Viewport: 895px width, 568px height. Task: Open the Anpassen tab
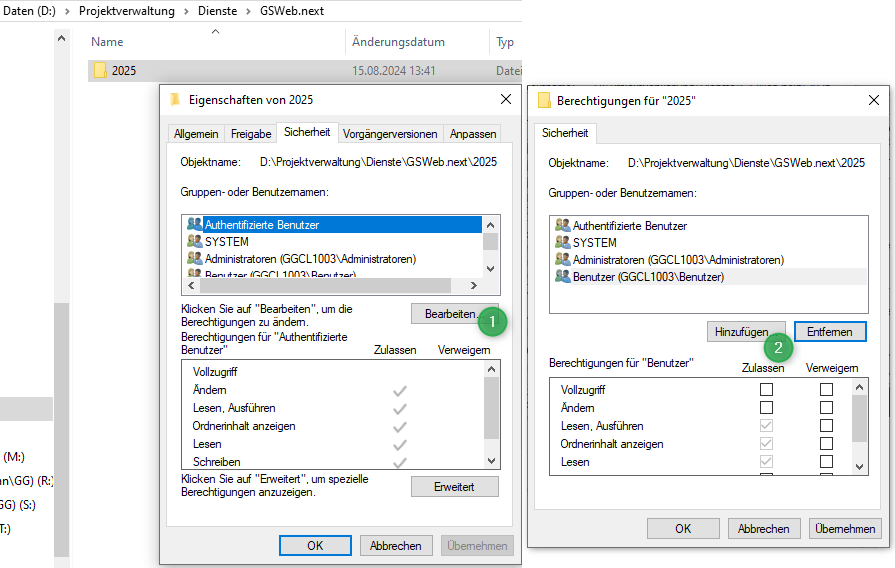473,134
